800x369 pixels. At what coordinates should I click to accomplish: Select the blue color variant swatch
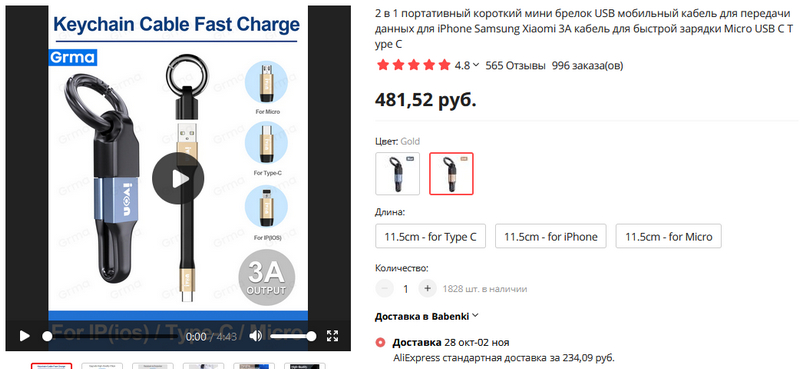click(x=397, y=174)
